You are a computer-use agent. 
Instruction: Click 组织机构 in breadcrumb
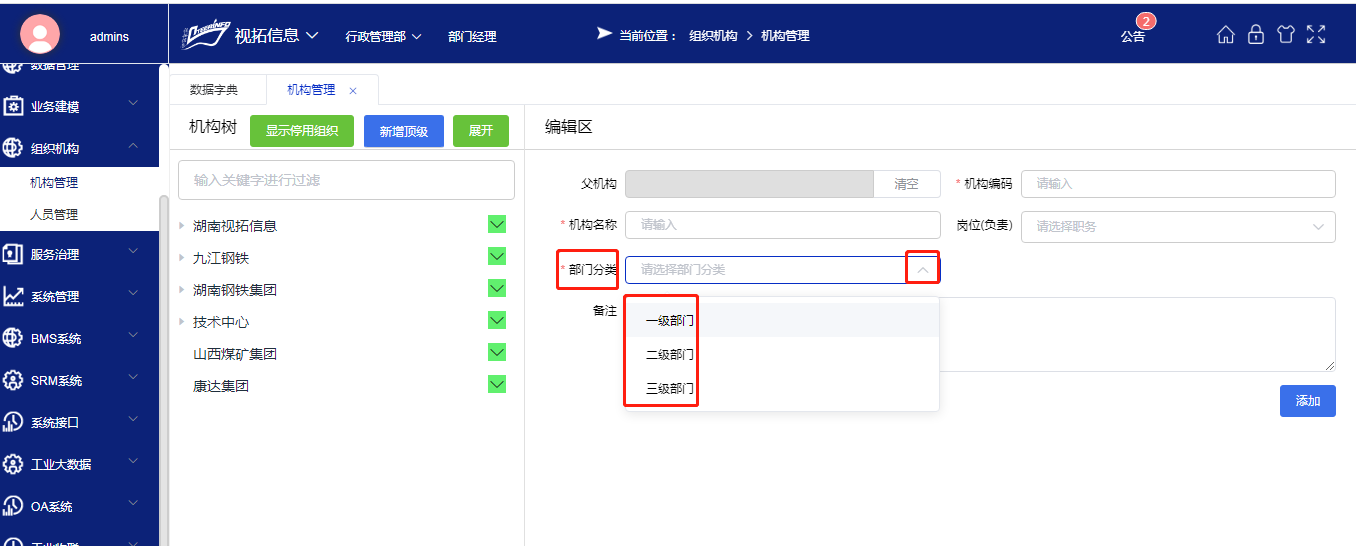pos(713,36)
